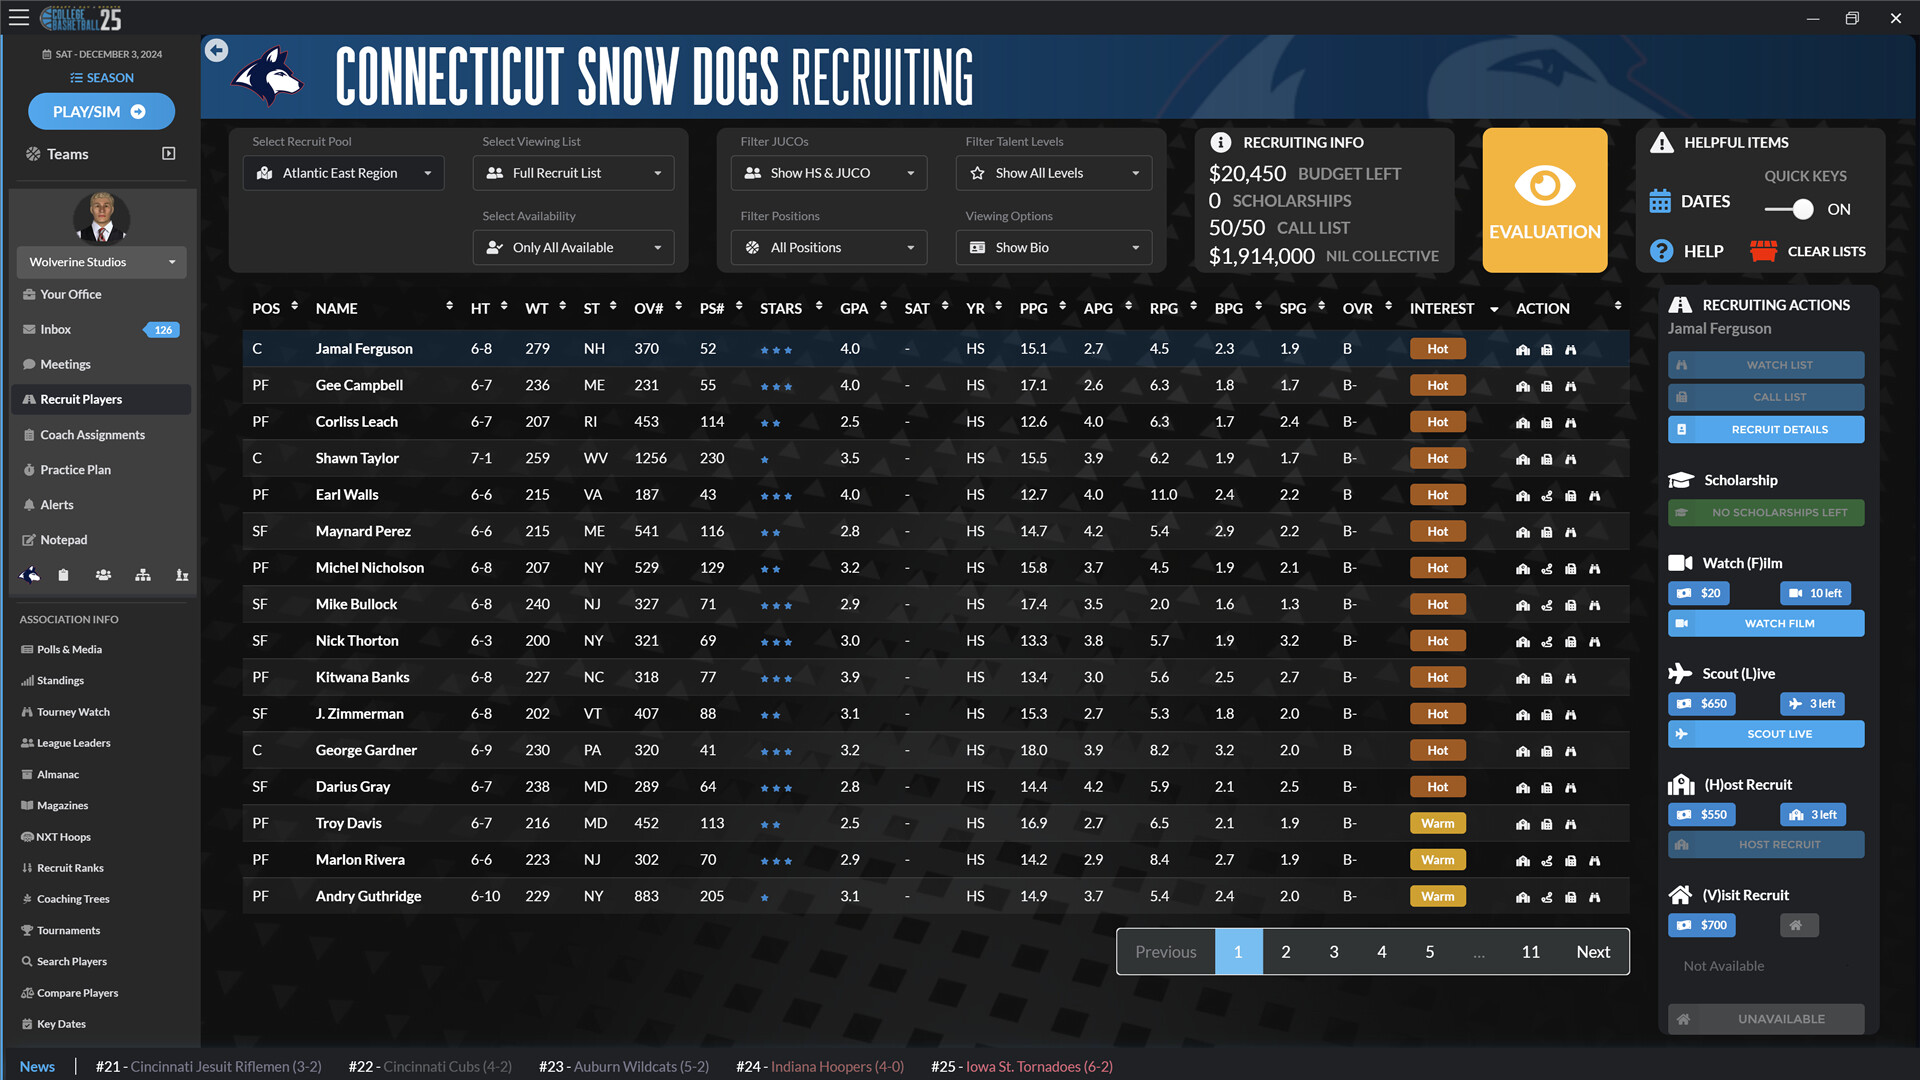Image resolution: width=1920 pixels, height=1080 pixels.
Task: Open the hamburger menu at top left
Action: point(18,17)
